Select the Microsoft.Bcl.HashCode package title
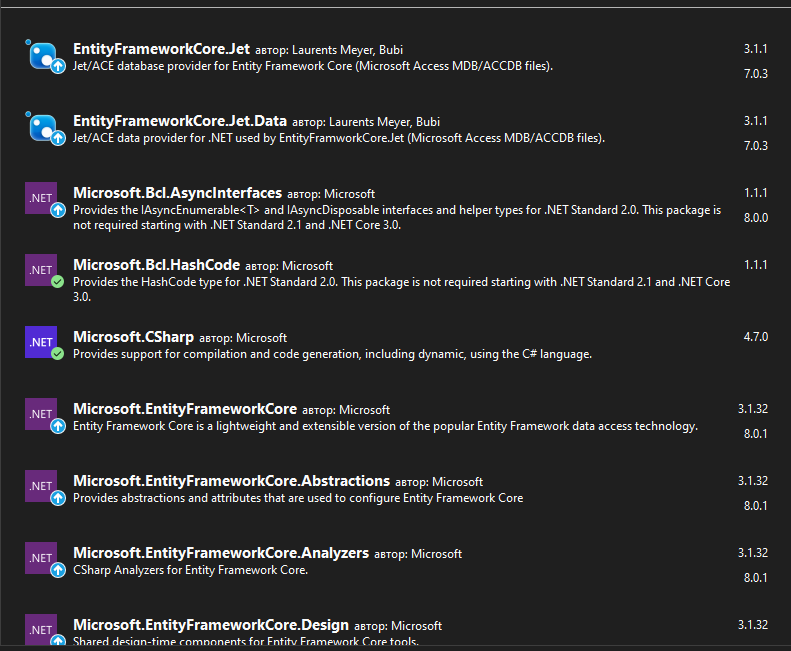Image resolution: width=791 pixels, height=651 pixels. (156, 265)
